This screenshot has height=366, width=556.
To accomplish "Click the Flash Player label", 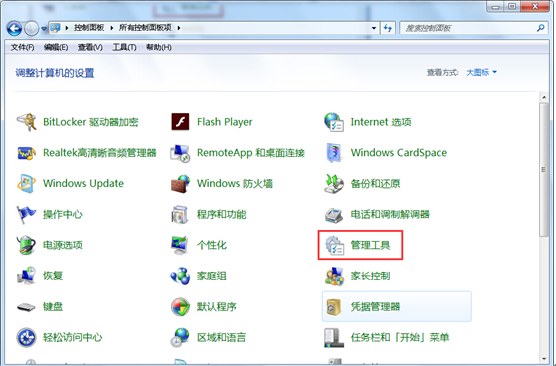I will pos(224,122).
